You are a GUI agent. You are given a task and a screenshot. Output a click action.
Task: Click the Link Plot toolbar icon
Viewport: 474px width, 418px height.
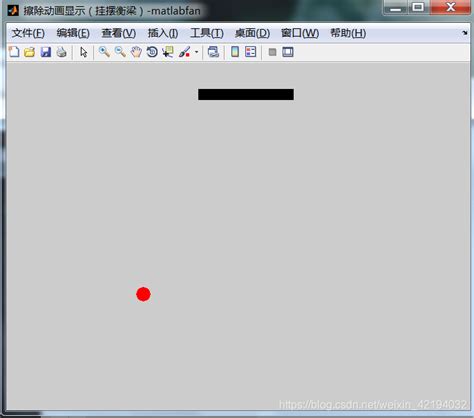click(213, 52)
